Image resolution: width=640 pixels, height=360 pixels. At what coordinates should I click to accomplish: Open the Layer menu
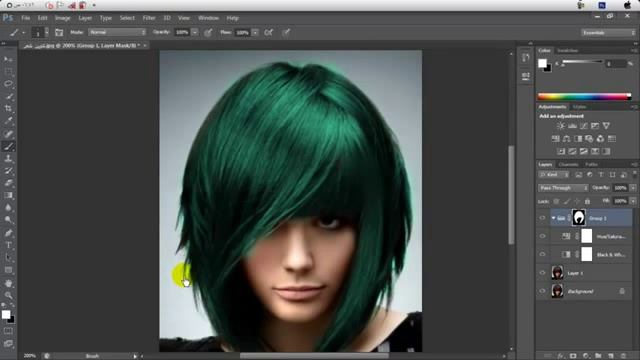coord(85,18)
